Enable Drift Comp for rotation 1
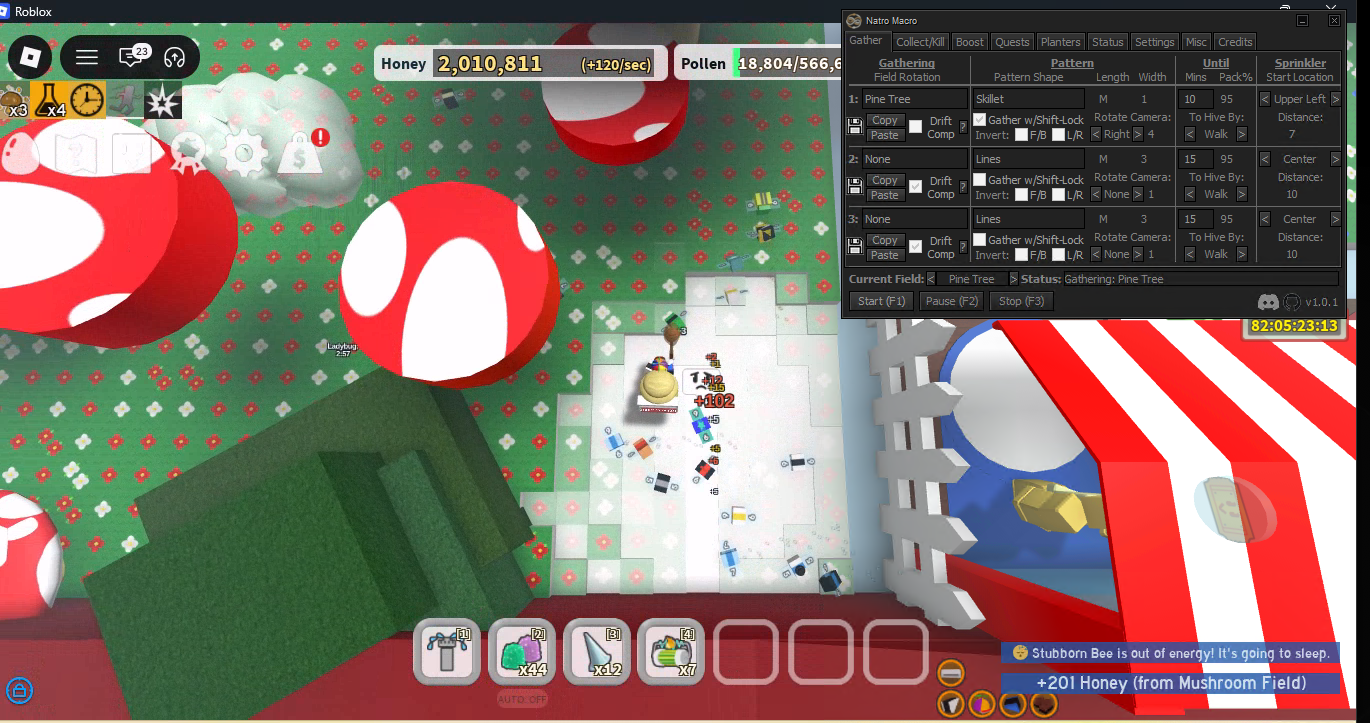Image resolution: width=1370 pixels, height=723 pixels. 917,126
